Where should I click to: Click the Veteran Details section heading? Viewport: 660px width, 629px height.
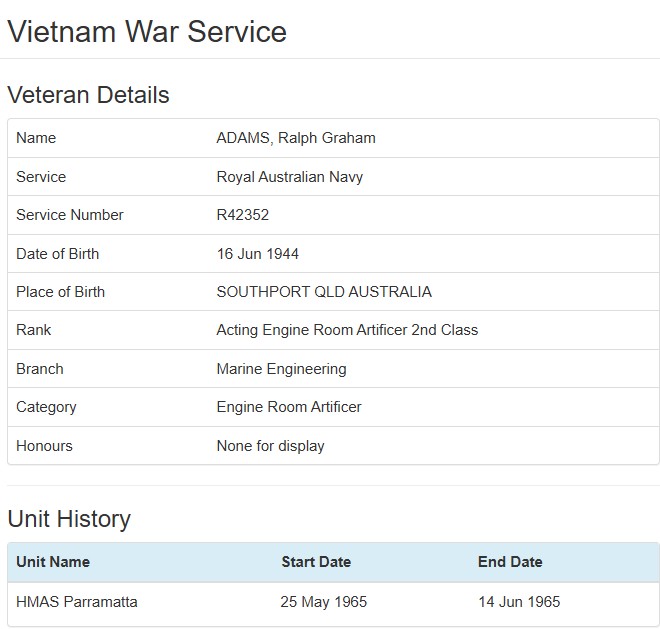click(x=88, y=95)
